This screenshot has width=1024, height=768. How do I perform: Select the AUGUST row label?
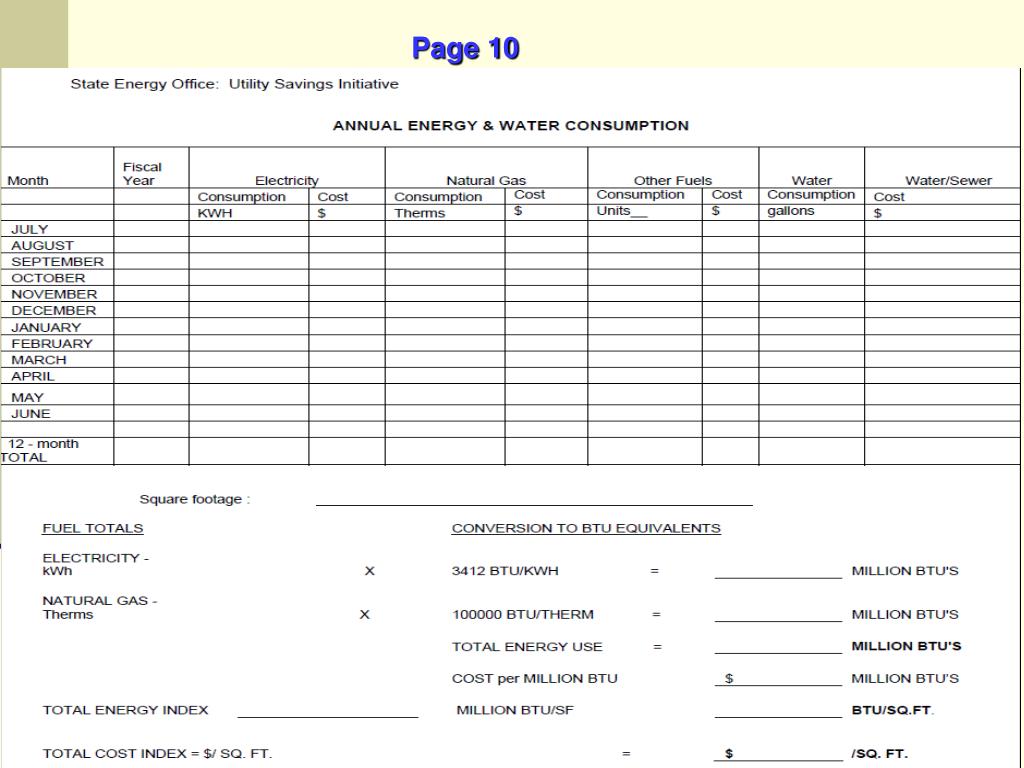(42, 246)
